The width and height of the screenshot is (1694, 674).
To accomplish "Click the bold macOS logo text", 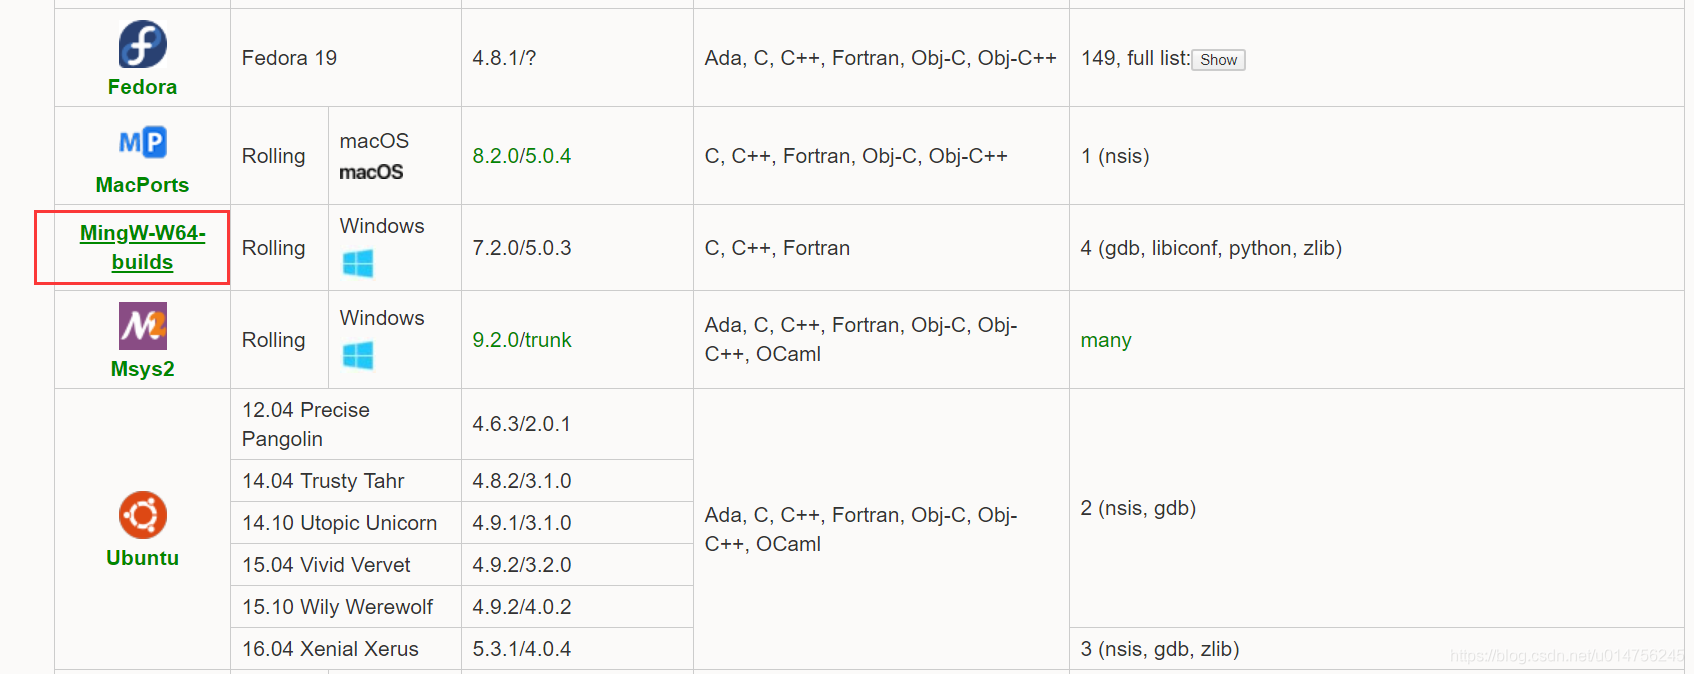I will (371, 172).
